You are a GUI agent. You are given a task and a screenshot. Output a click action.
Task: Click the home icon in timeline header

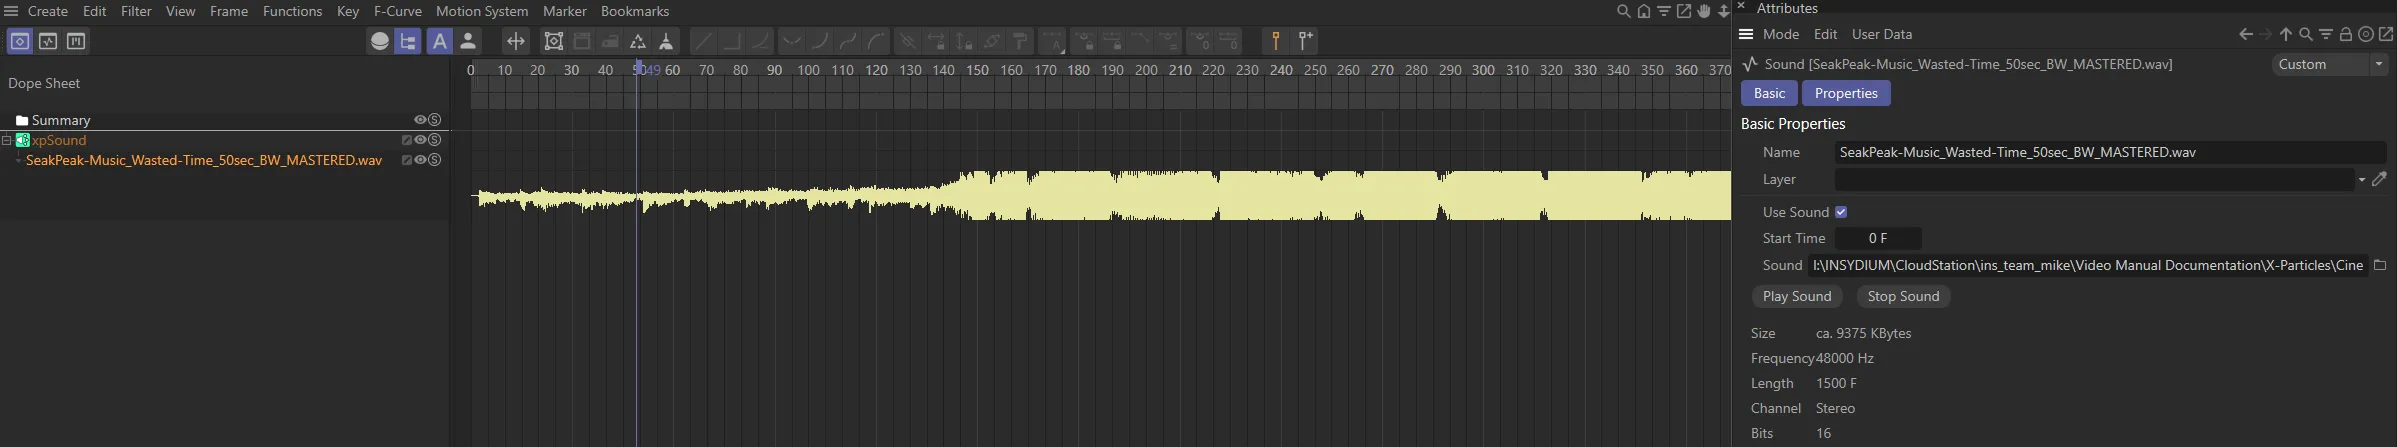pyautogui.click(x=1644, y=11)
